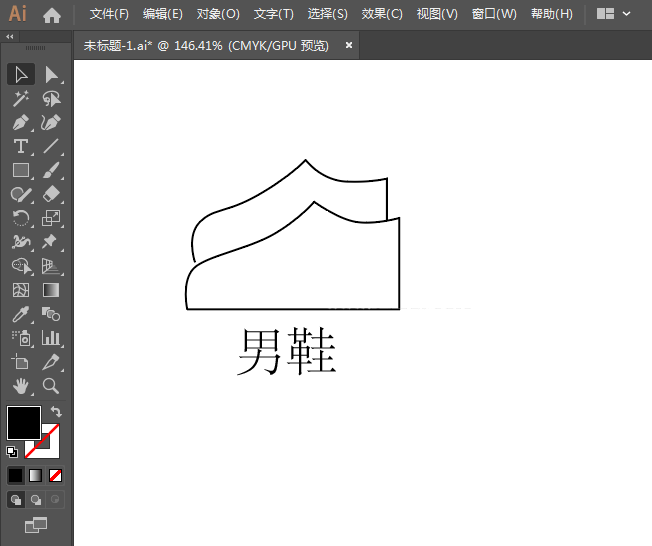Select the Hand tool

(x=21, y=386)
